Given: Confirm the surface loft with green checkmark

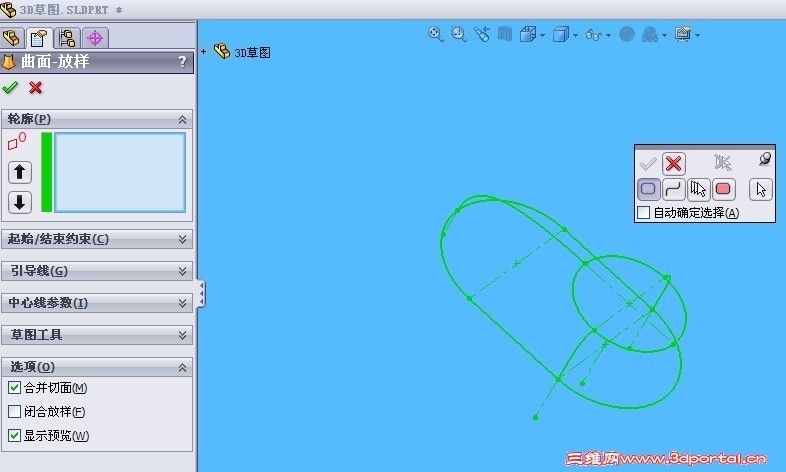Looking at the screenshot, I should tap(10, 88).
